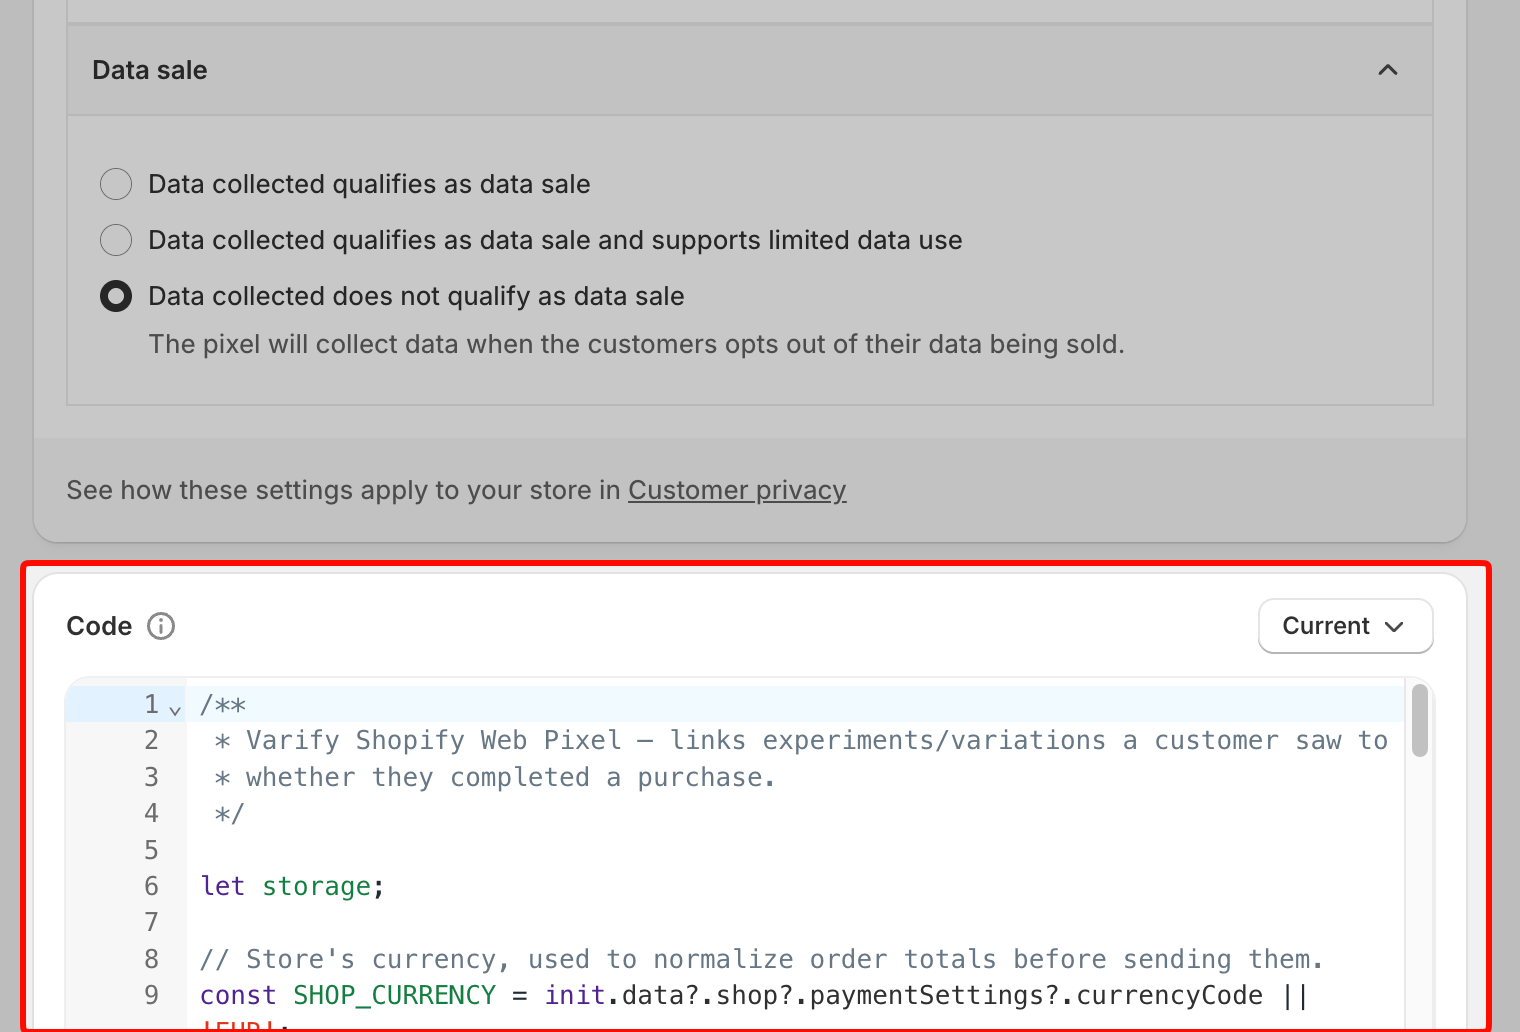Open the Customer privacy link
Screen dimensions: 1520x1032
tap(737, 490)
